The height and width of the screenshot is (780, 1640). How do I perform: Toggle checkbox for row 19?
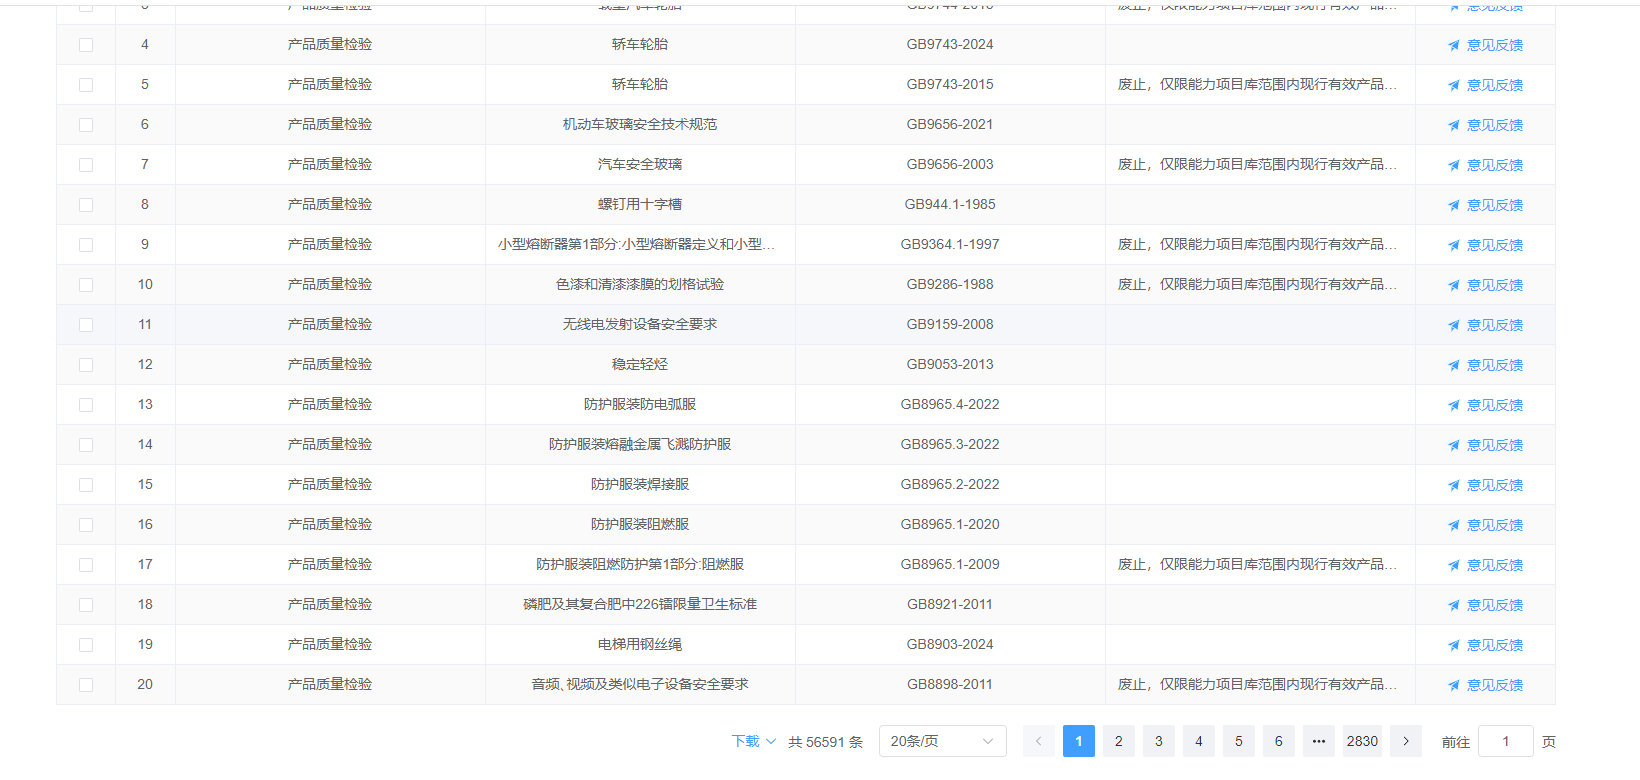click(x=86, y=645)
